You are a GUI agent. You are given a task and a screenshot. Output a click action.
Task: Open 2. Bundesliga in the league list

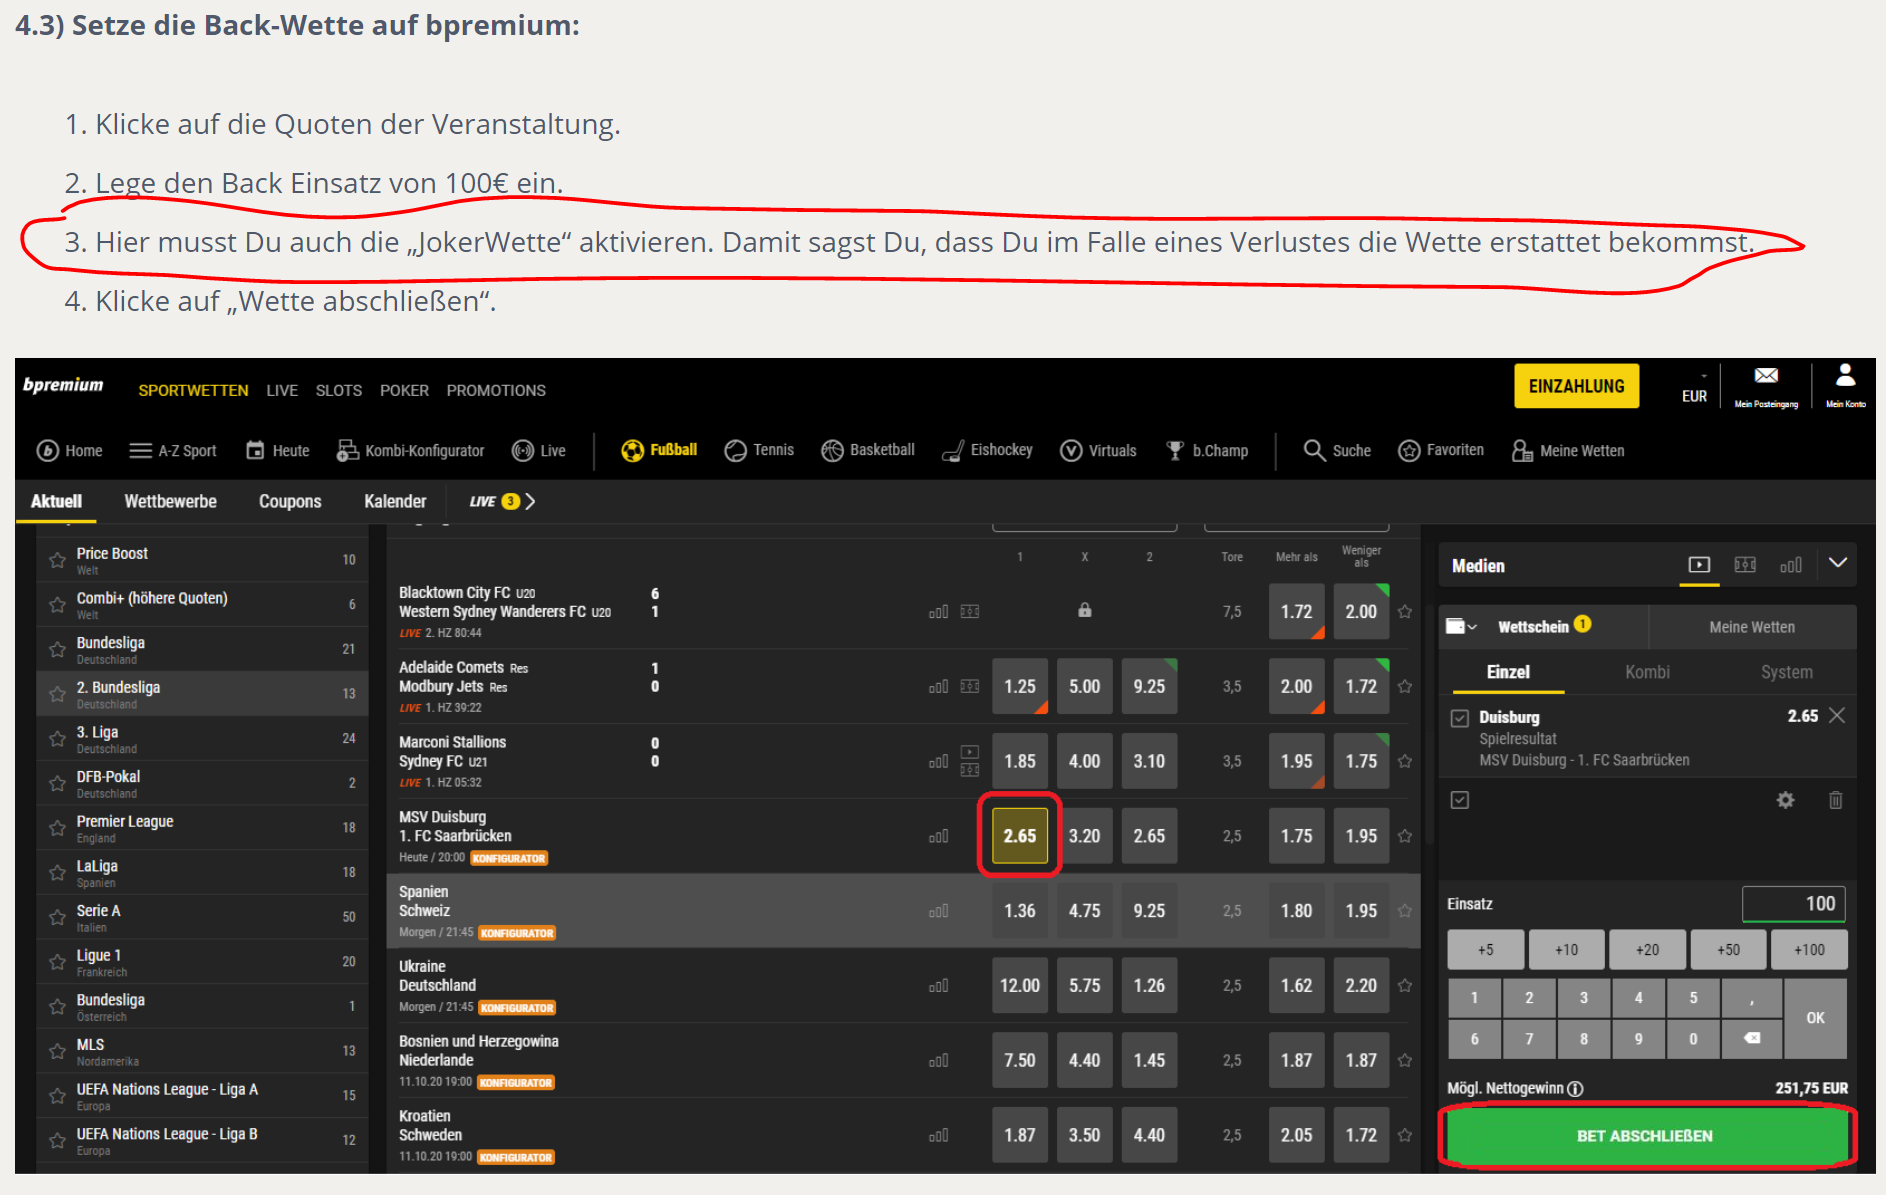point(202,694)
